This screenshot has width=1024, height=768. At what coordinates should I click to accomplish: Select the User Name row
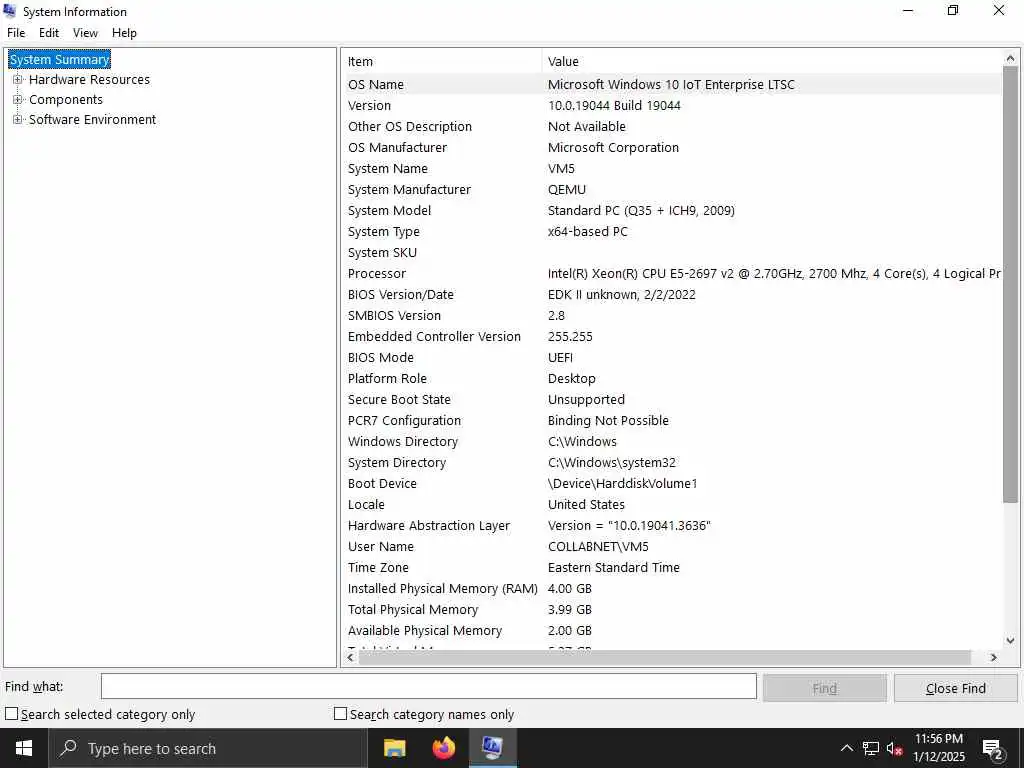(672, 546)
